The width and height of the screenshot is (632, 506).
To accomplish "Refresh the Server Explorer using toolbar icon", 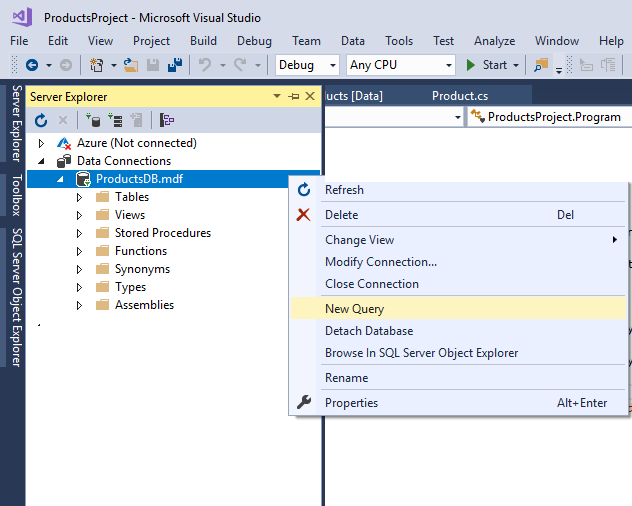I will [x=41, y=120].
